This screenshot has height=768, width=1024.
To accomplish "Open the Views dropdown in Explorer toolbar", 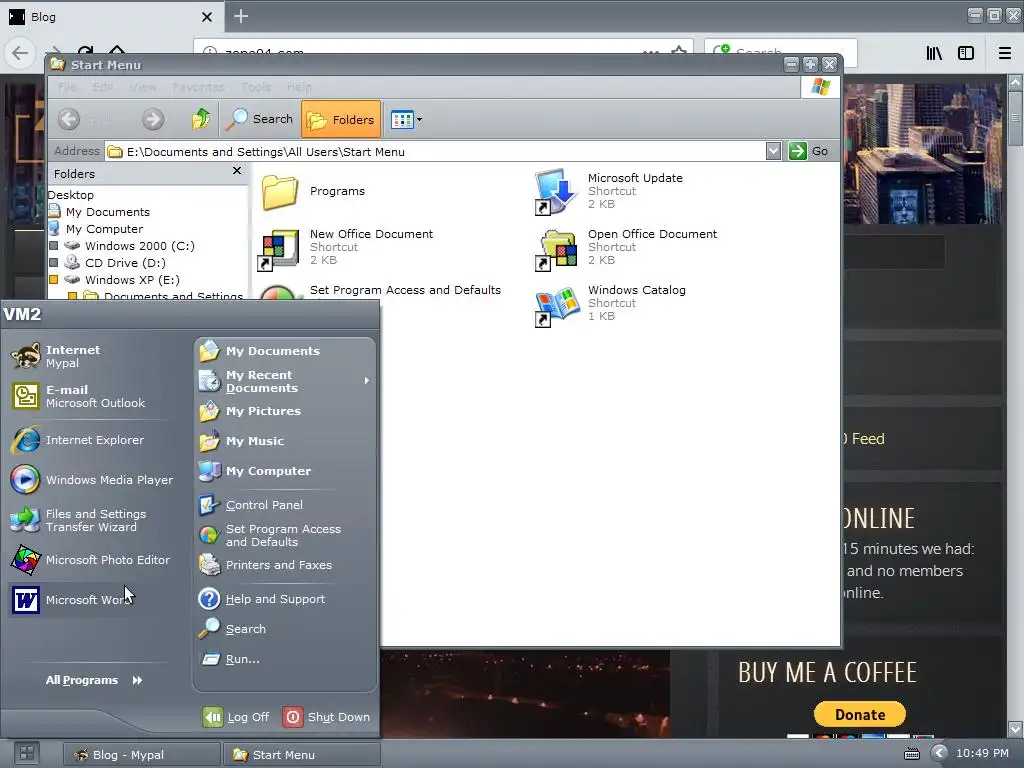I will [x=406, y=120].
